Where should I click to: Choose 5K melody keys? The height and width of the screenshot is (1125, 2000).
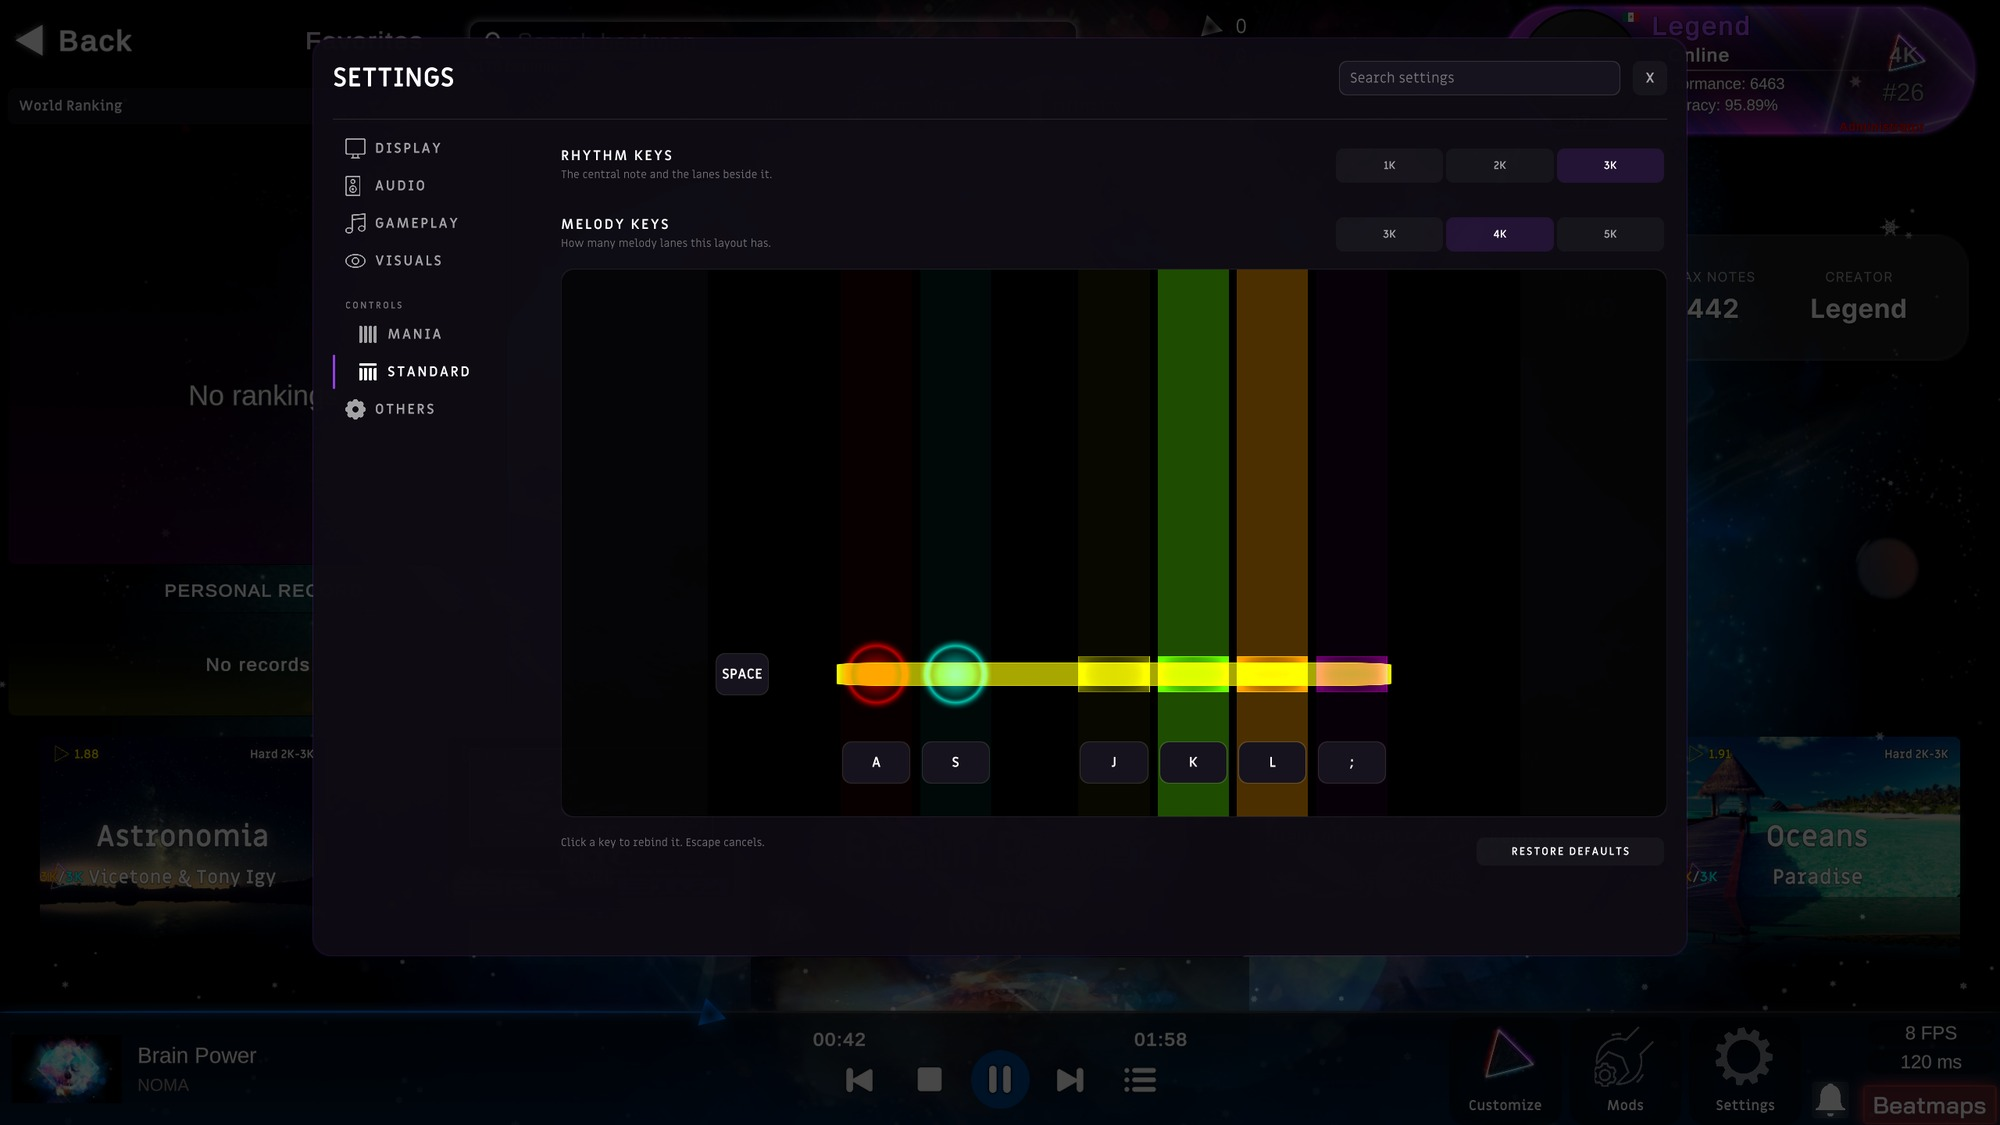[1610, 234]
